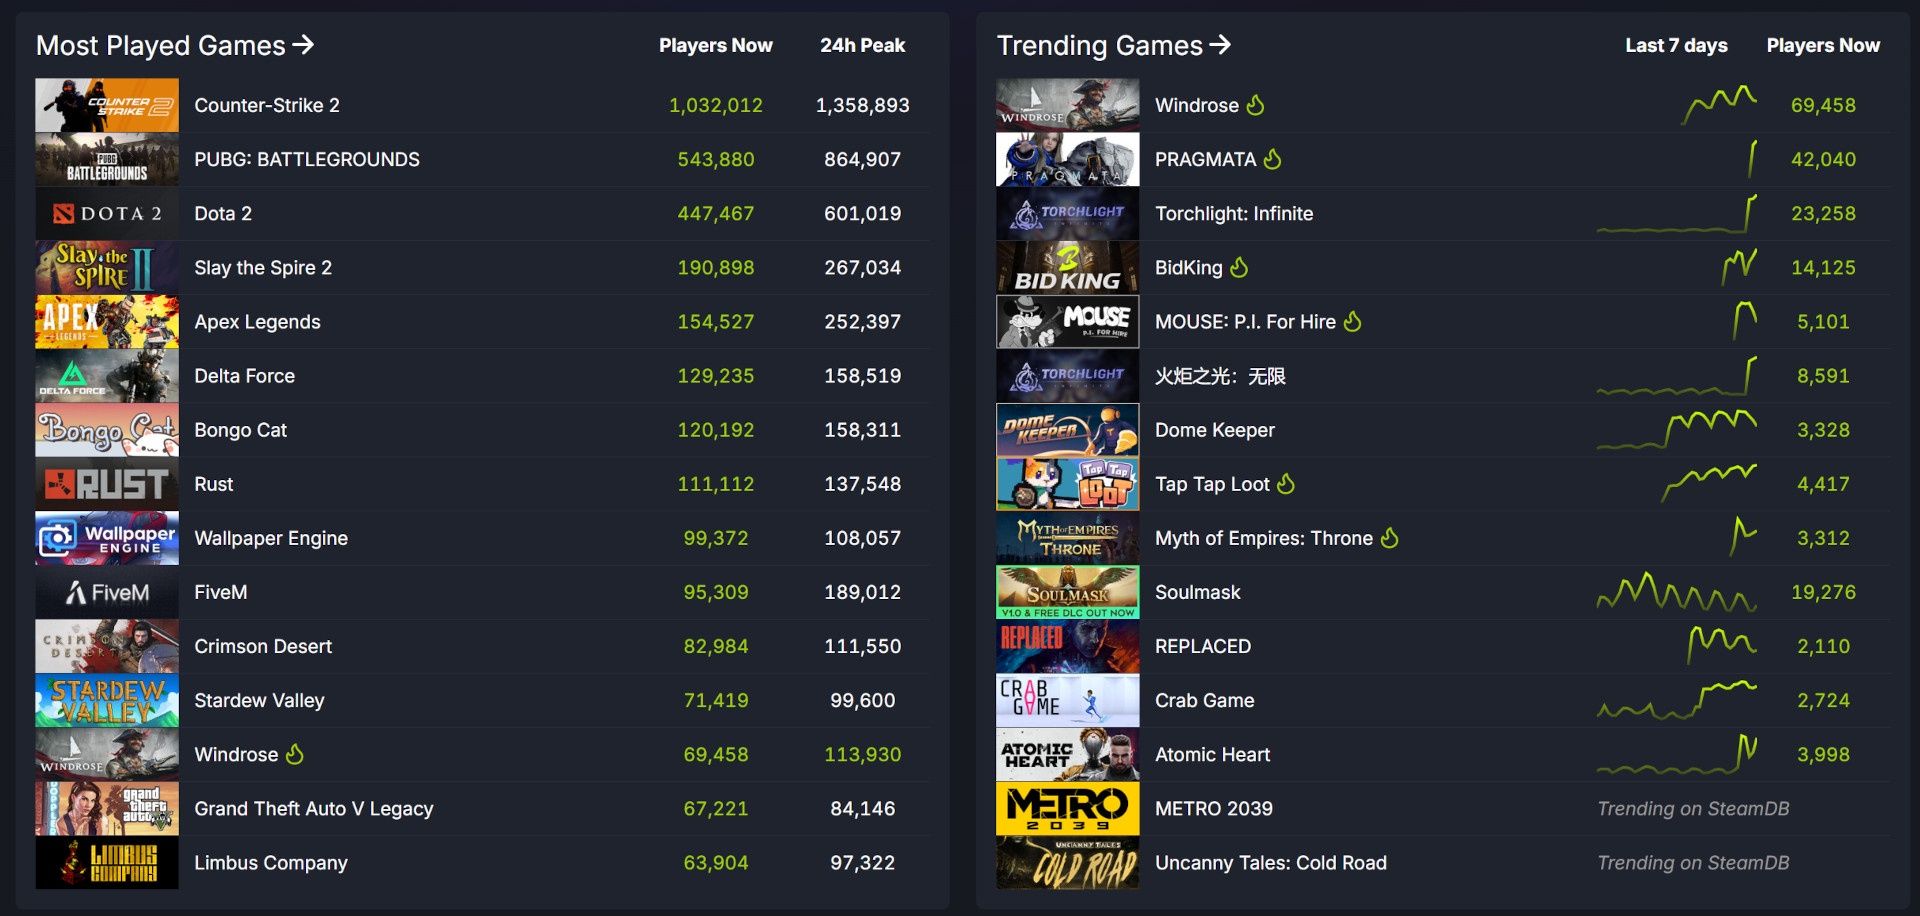
Task: Click PRAGMATA's players now value 42,040
Action: [x=1823, y=159]
